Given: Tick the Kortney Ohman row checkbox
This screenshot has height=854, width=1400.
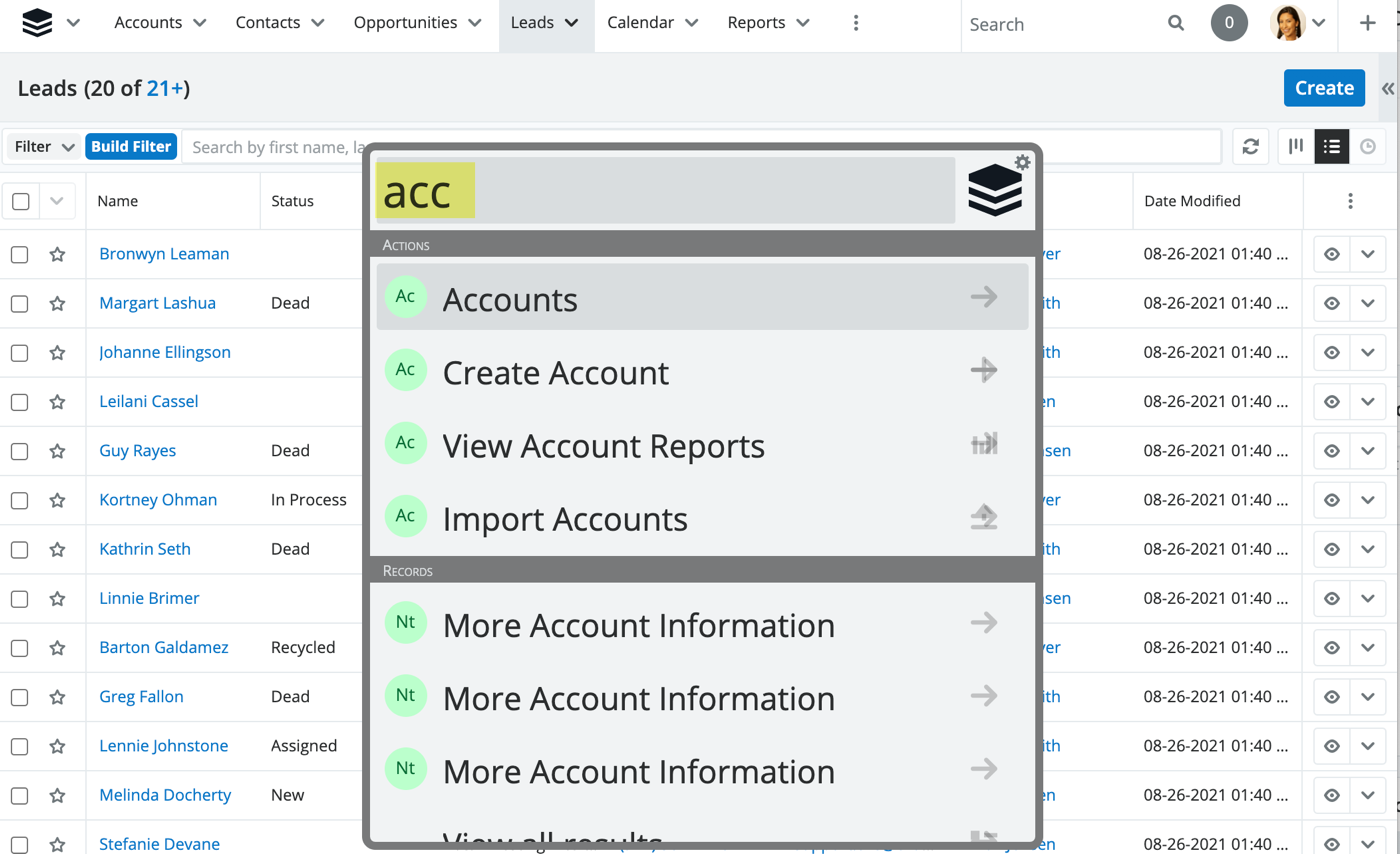Looking at the screenshot, I should click(20, 500).
